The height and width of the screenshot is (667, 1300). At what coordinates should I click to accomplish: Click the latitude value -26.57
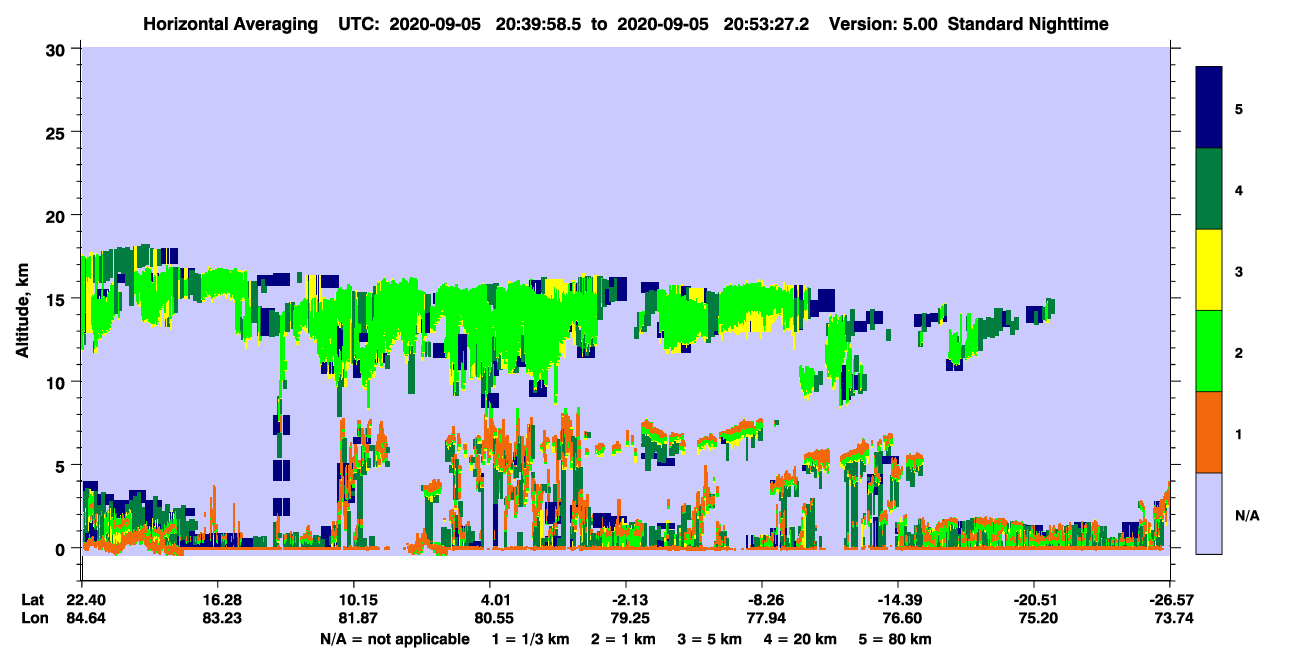(1170, 600)
